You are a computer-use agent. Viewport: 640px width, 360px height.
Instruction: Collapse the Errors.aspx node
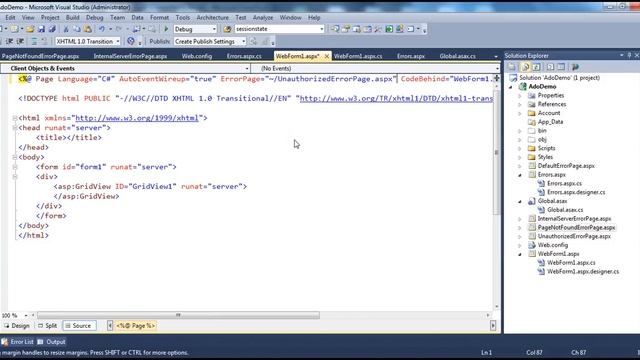(x=520, y=175)
